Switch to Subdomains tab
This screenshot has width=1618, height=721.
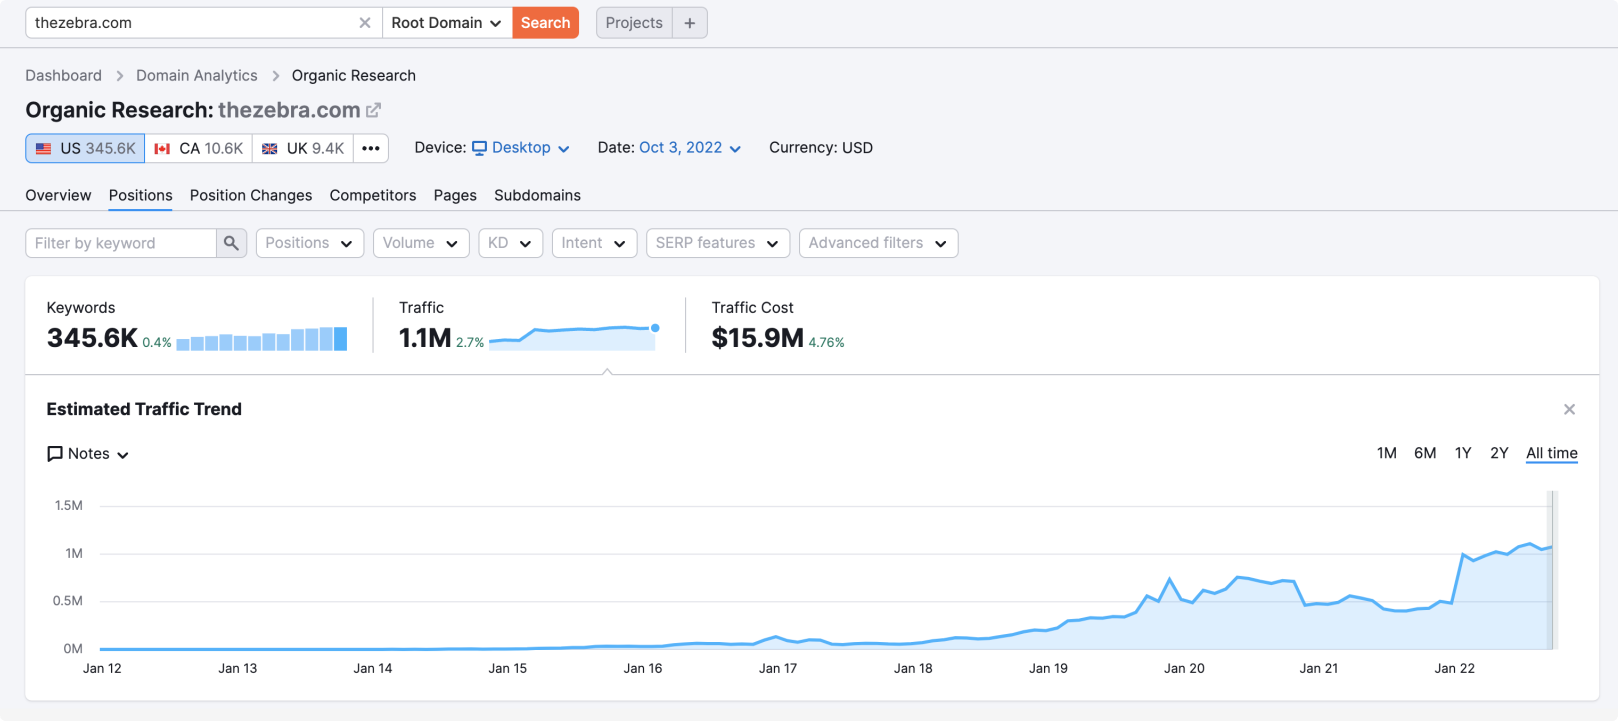(x=537, y=195)
